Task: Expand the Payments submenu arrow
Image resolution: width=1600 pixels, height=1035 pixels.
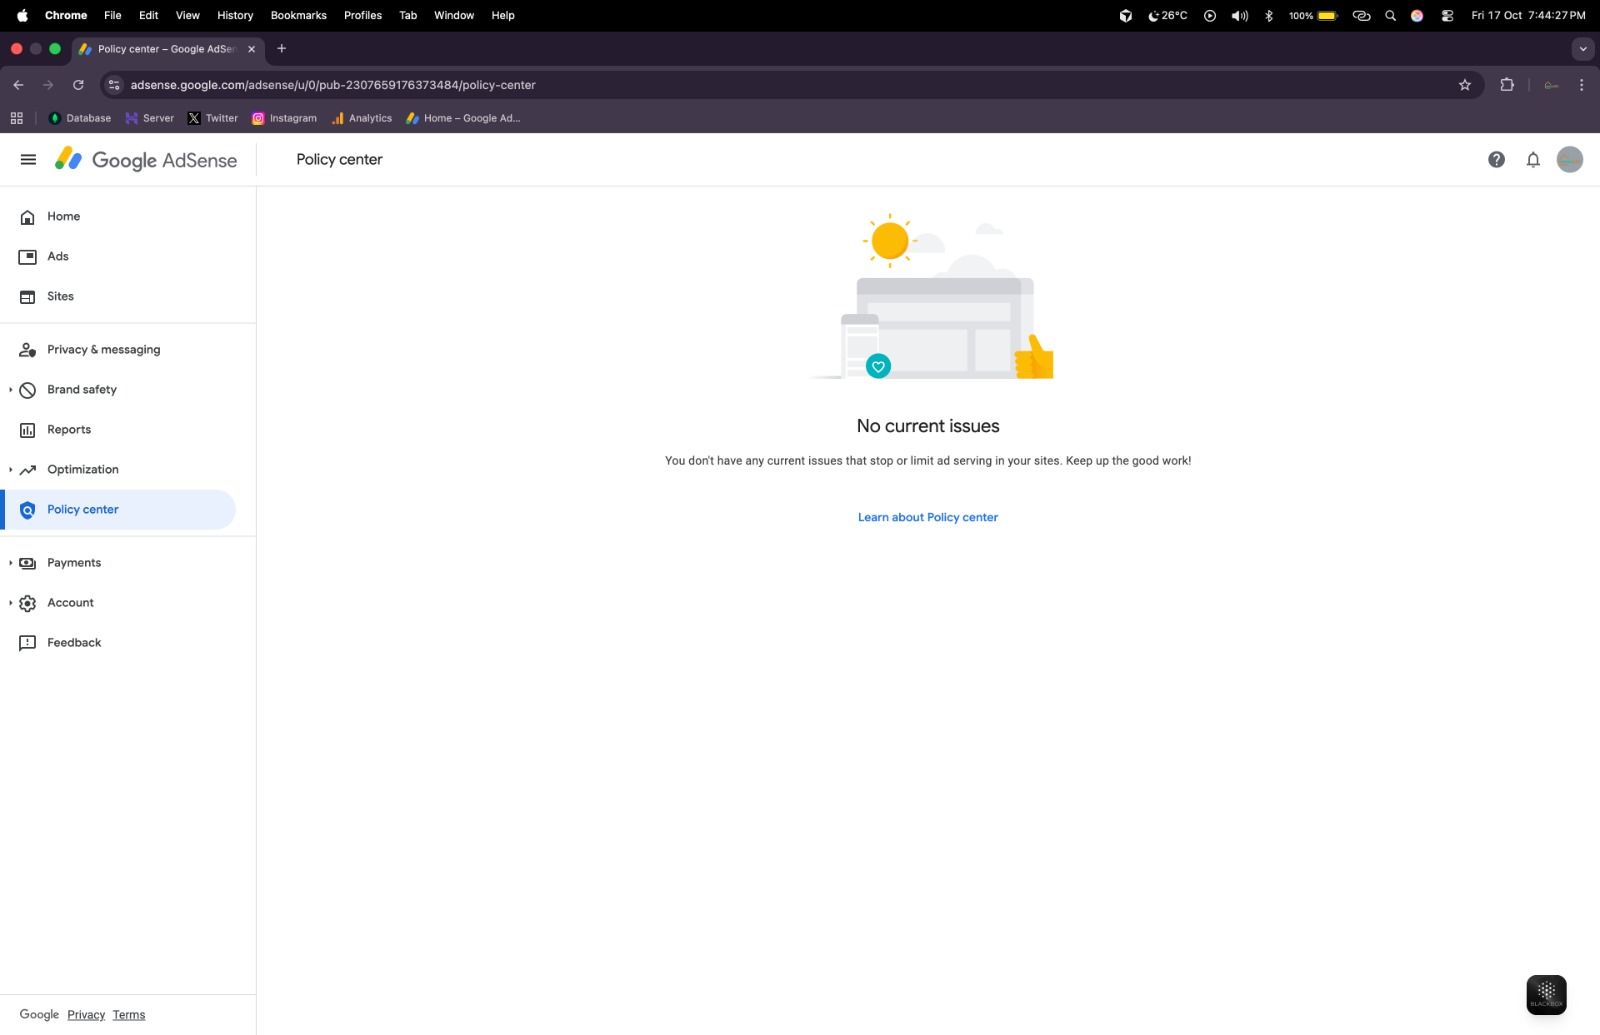Action: pyautogui.click(x=10, y=563)
